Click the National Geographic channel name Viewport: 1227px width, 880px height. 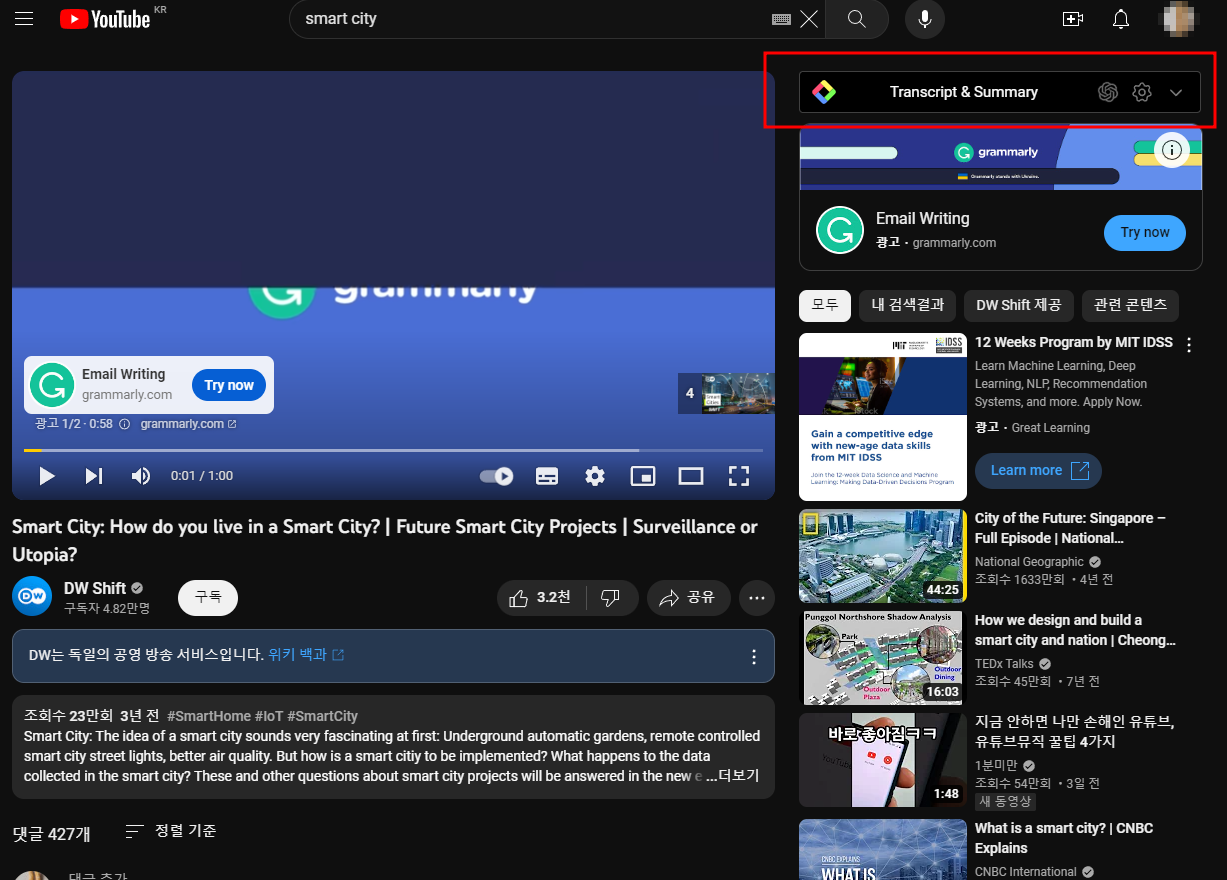pyautogui.click(x=1029, y=562)
